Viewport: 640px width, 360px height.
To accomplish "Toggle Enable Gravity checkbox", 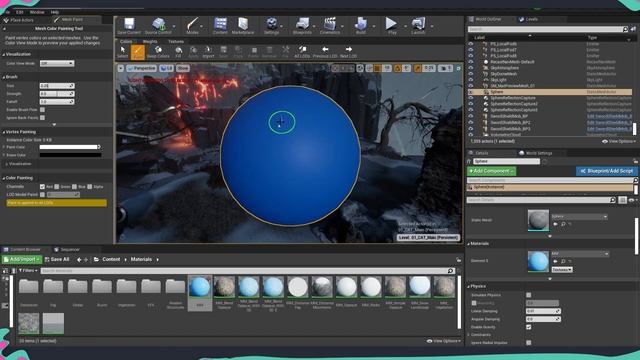I will pyautogui.click(x=529, y=327).
